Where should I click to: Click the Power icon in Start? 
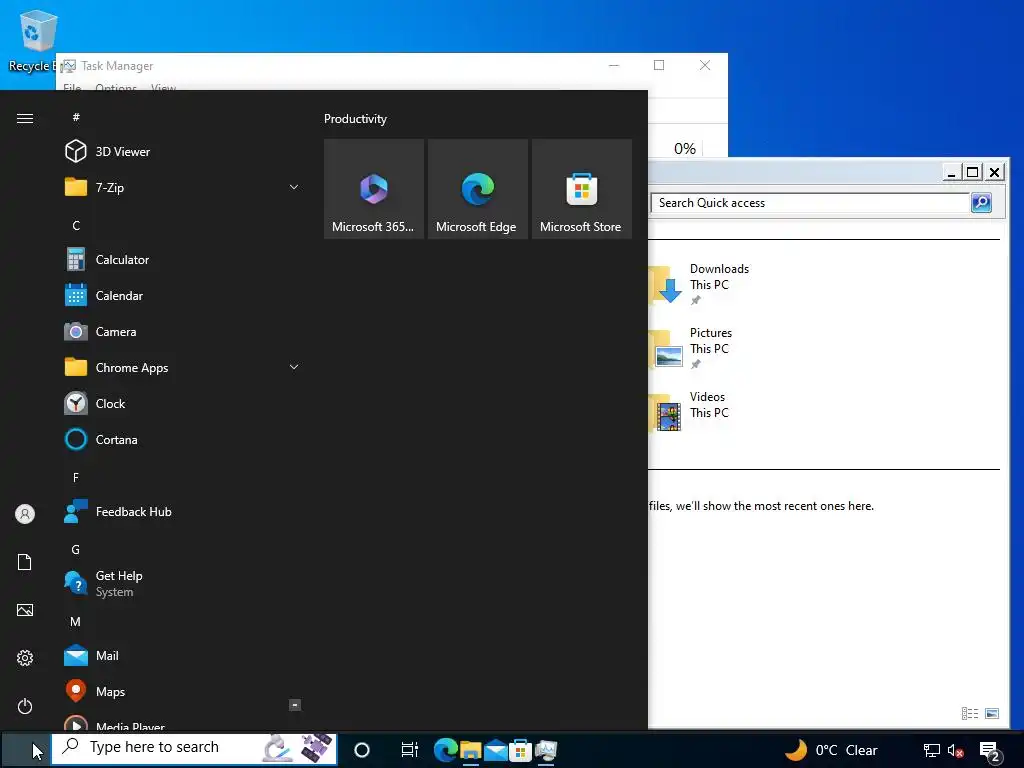tap(25, 706)
